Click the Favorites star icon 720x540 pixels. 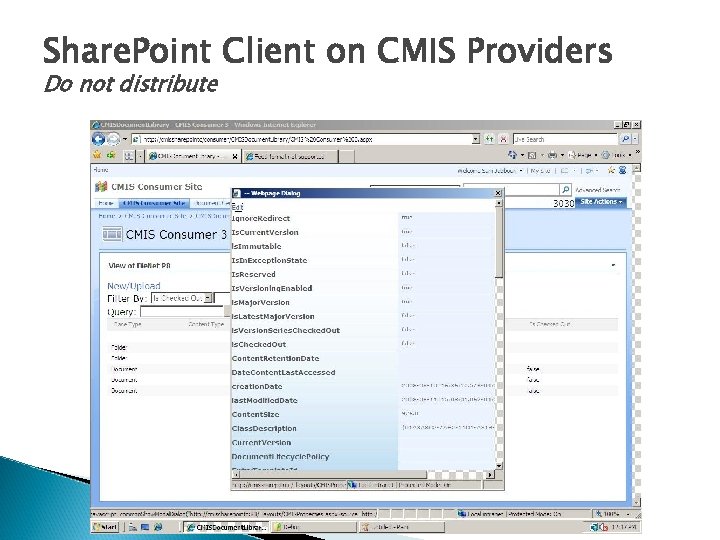[x=97, y=155]
